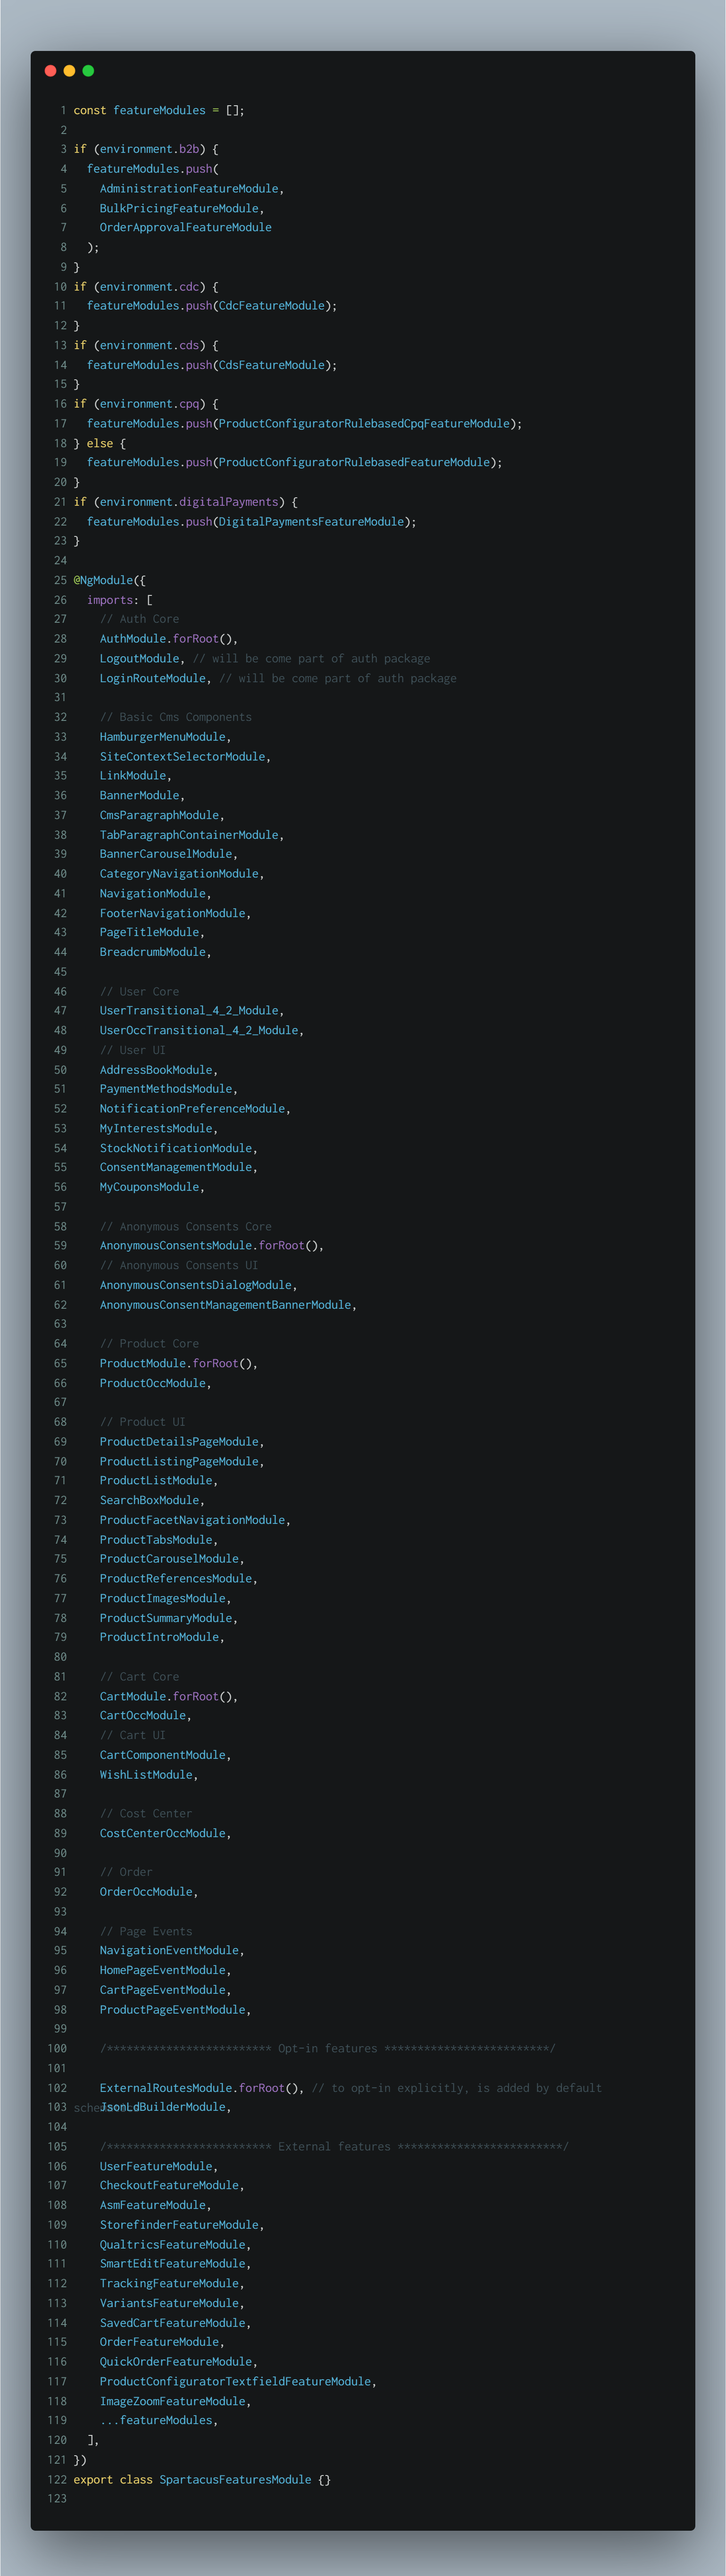The width and height of the screenshot is (726, 2576).
Task: Click SpartacusFeaturesModule class name
Action: click(235, 2480)
